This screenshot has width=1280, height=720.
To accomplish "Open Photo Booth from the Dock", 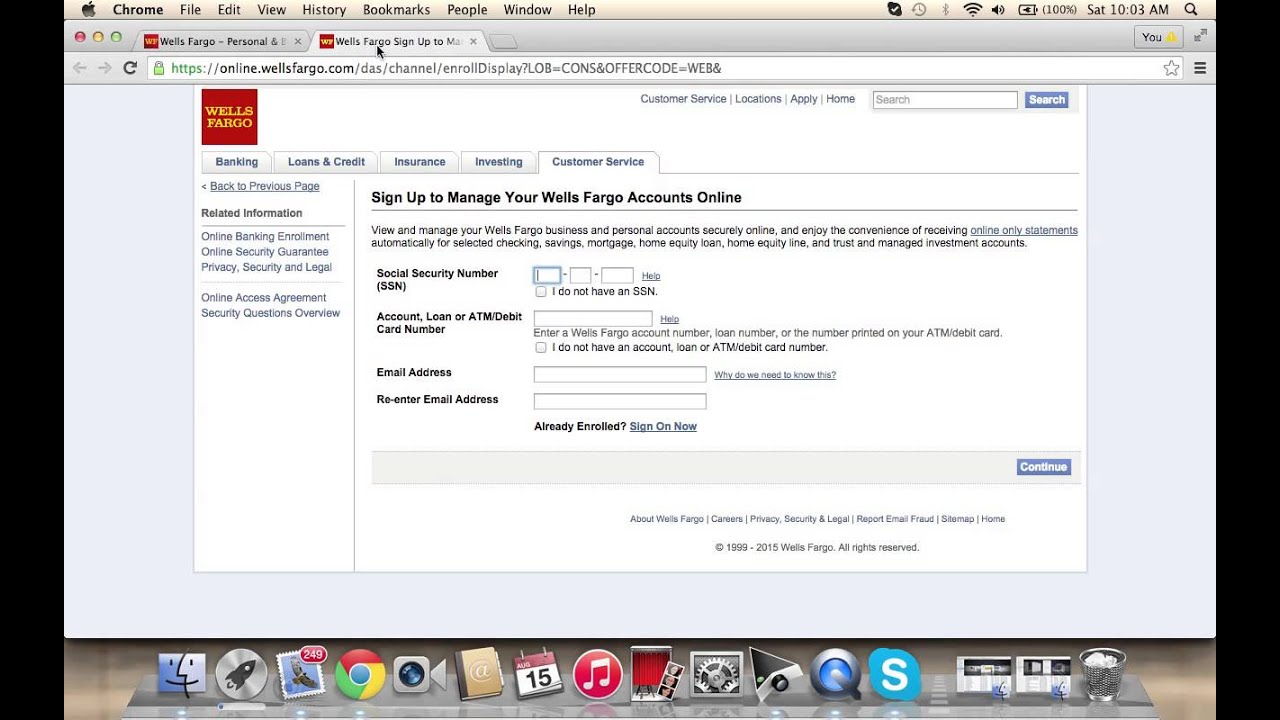I will click(x=656, y=675).
